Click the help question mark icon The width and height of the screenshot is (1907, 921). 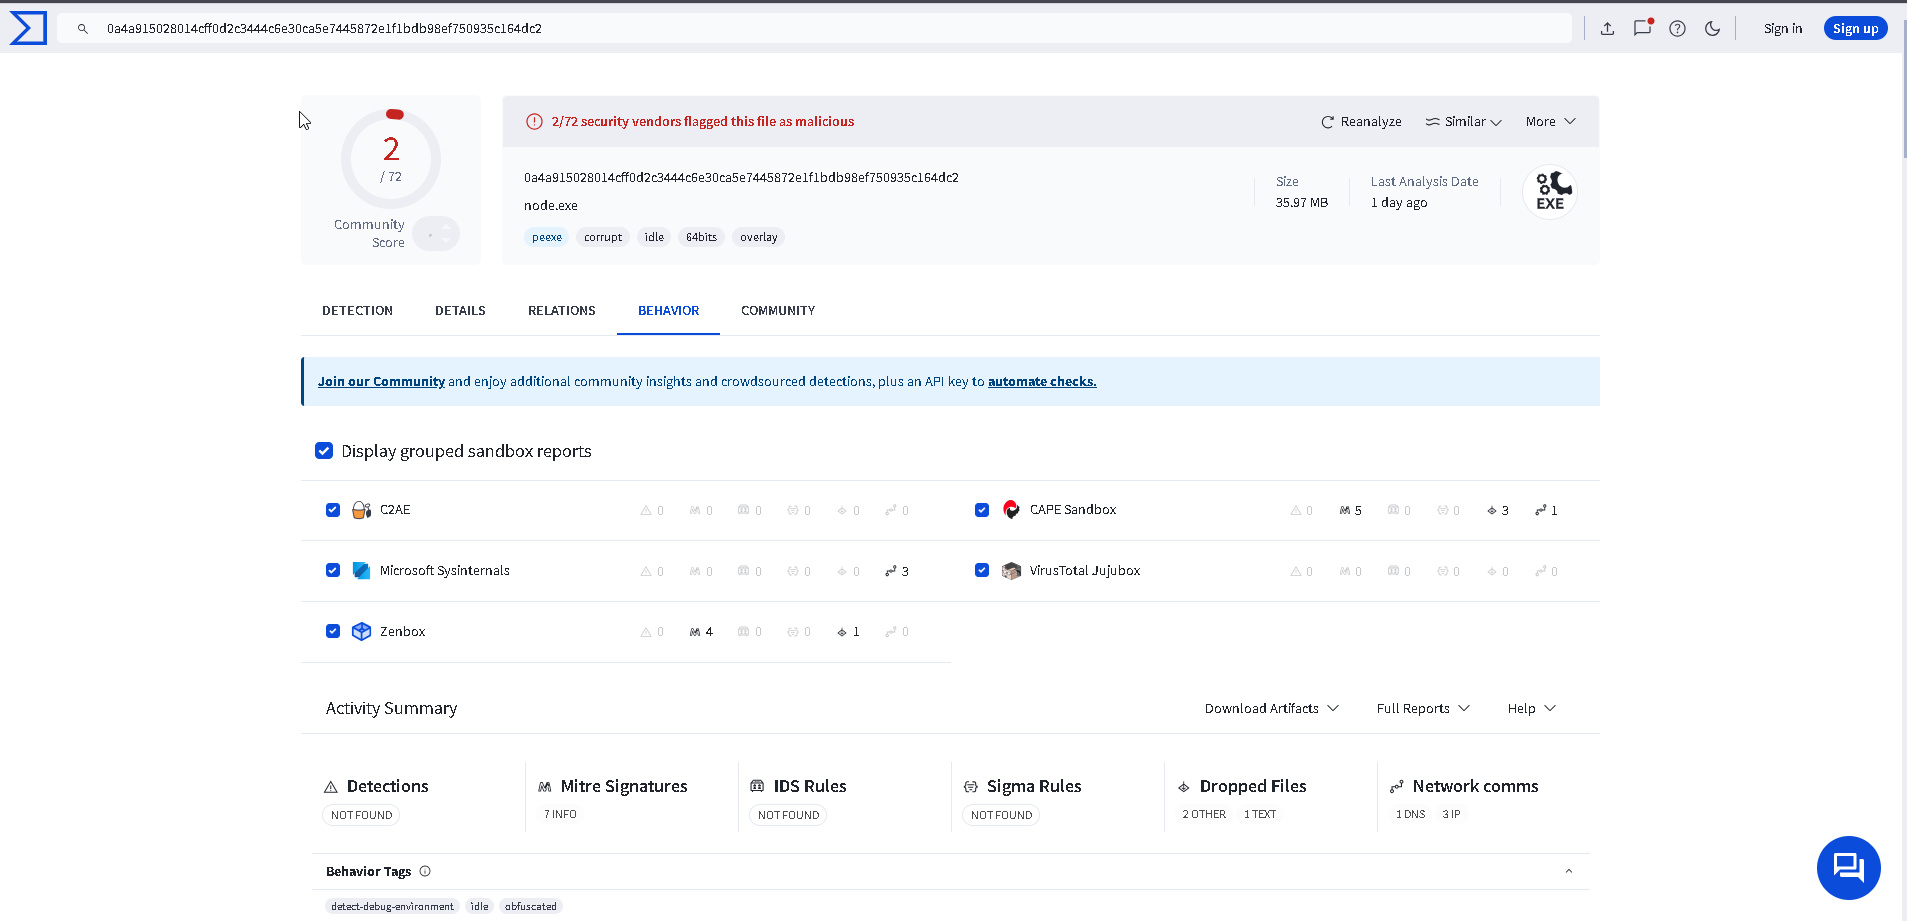1677,28
